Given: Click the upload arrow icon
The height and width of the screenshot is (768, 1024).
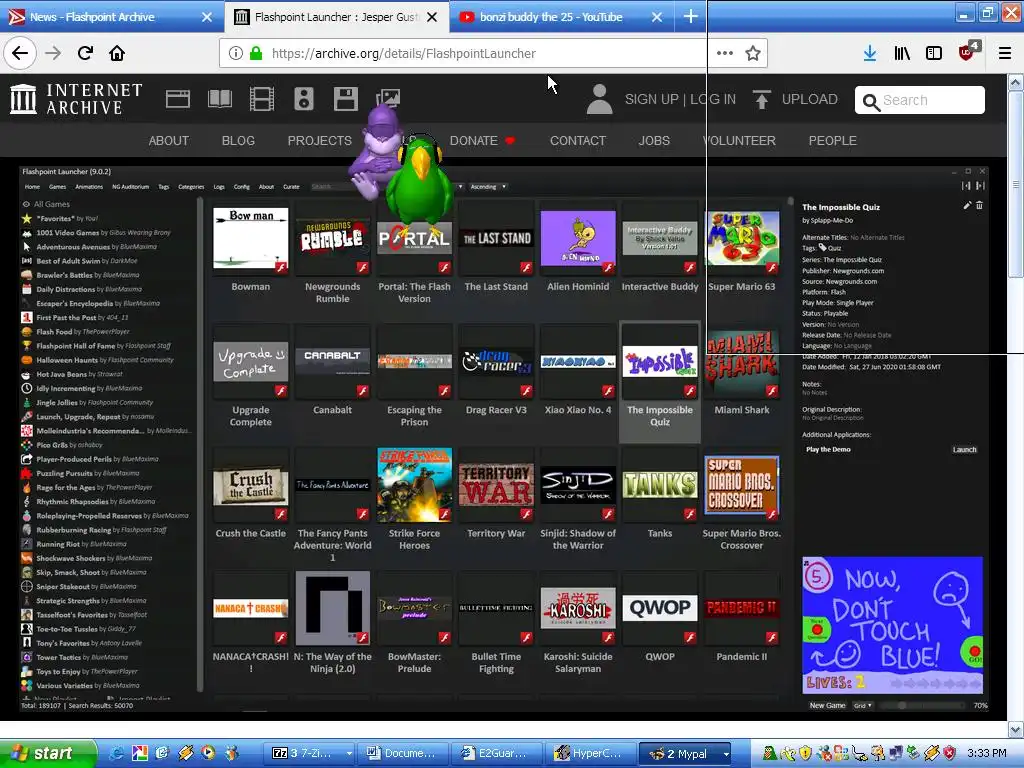Looking at the screenshot, I should click(761, 99).
